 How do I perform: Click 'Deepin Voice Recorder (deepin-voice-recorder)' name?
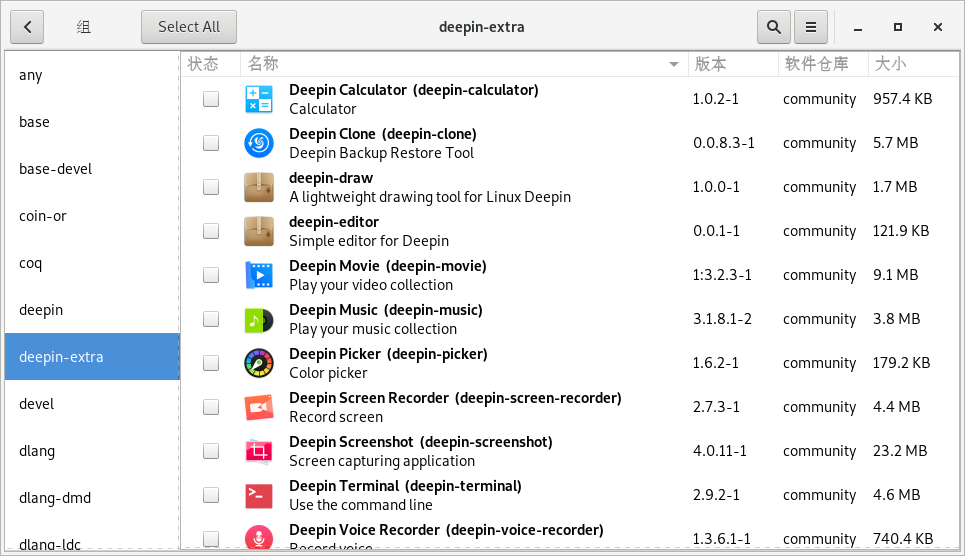(446, 530)
